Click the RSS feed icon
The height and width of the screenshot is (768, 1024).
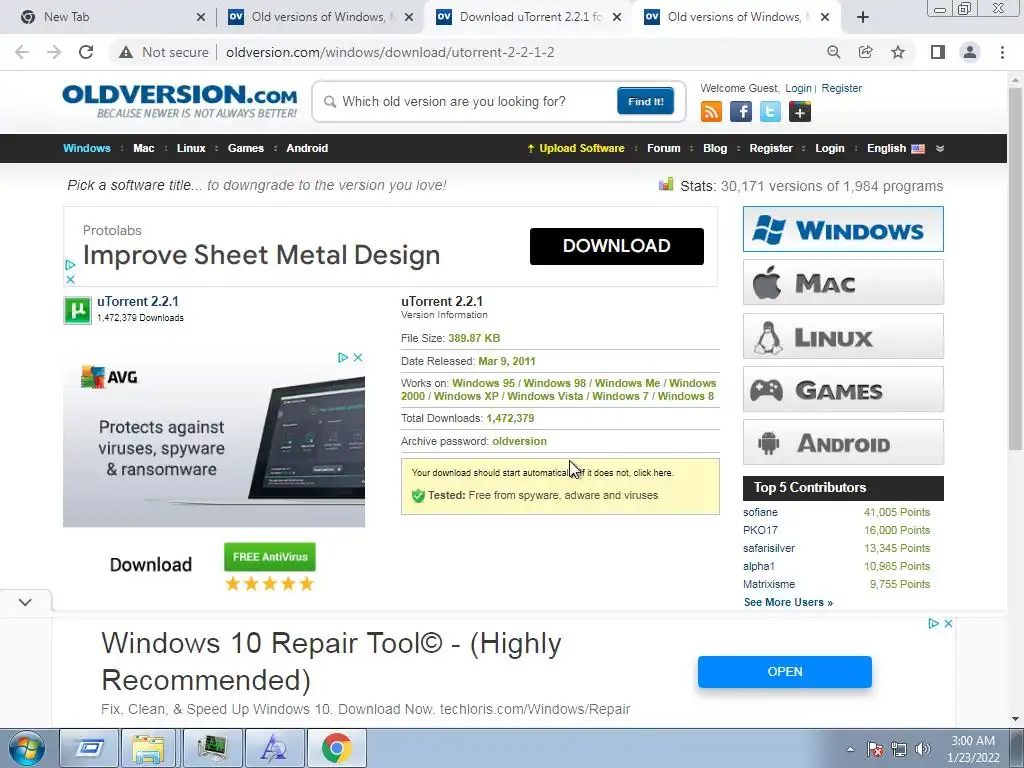[711, 112]
